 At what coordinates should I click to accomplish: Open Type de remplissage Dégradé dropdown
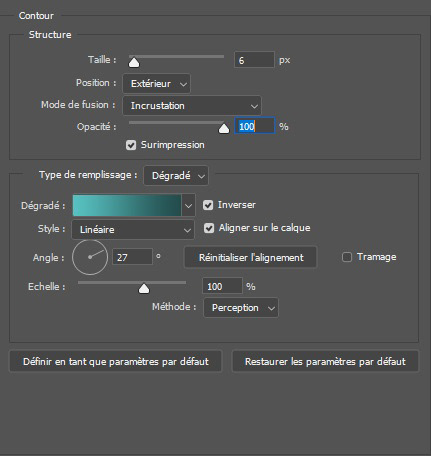point(176,175)
